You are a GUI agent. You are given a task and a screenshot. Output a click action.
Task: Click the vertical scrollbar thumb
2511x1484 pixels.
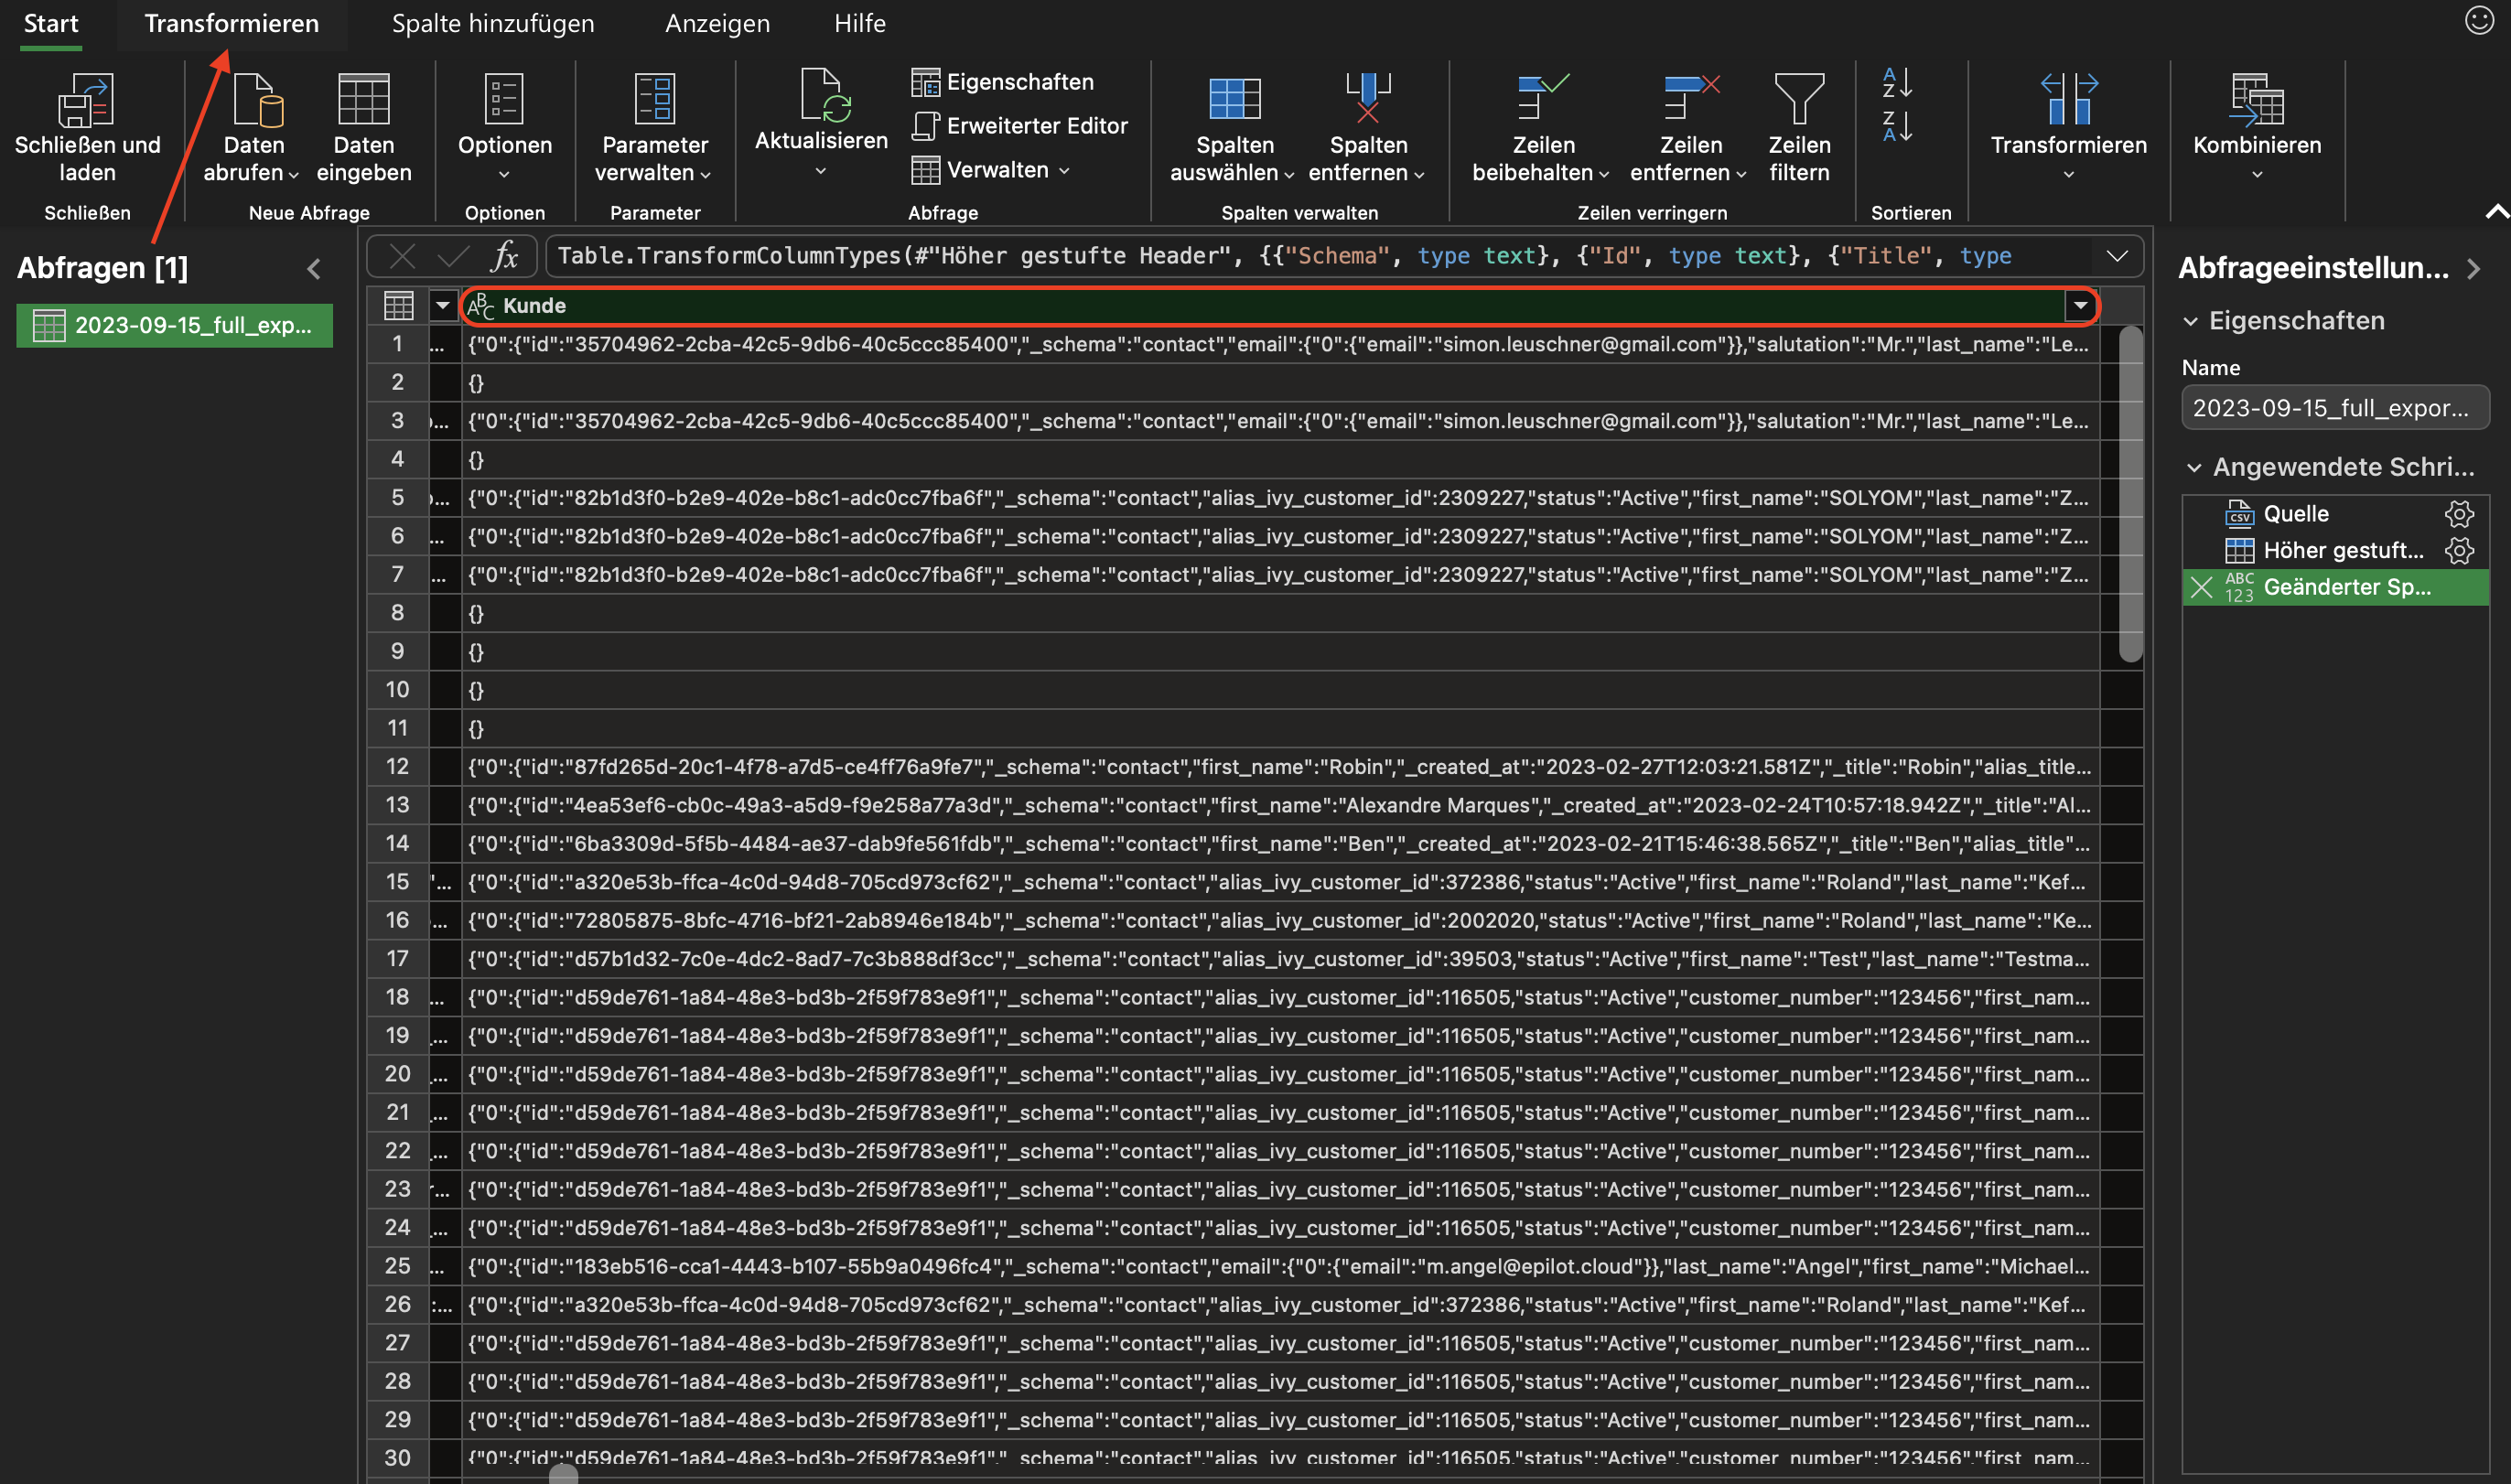(2130, 494)
